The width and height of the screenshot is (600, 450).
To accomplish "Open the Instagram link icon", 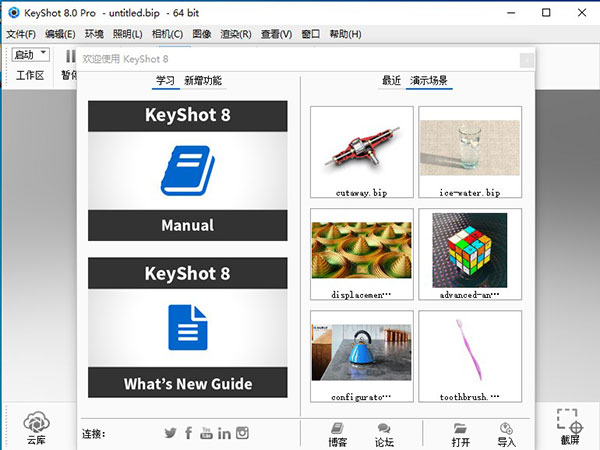I will click(242, 433).
